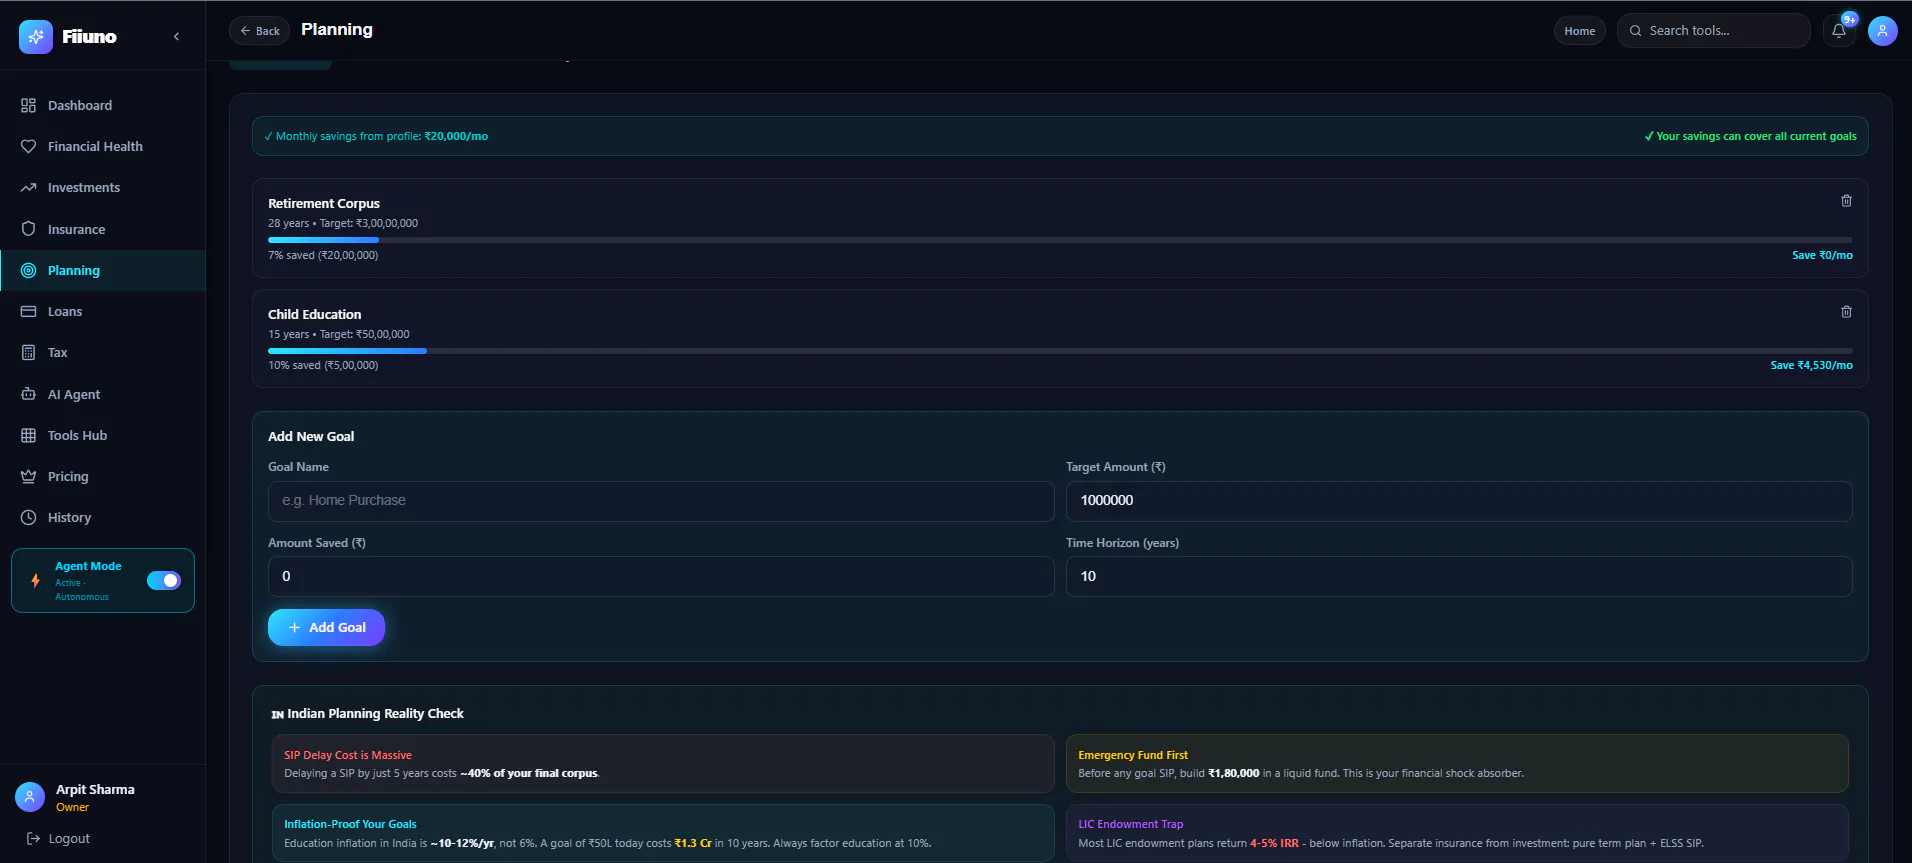Focus the Search tools field
Viewport: 1912px width, 863px height.
coord(1714,31)
